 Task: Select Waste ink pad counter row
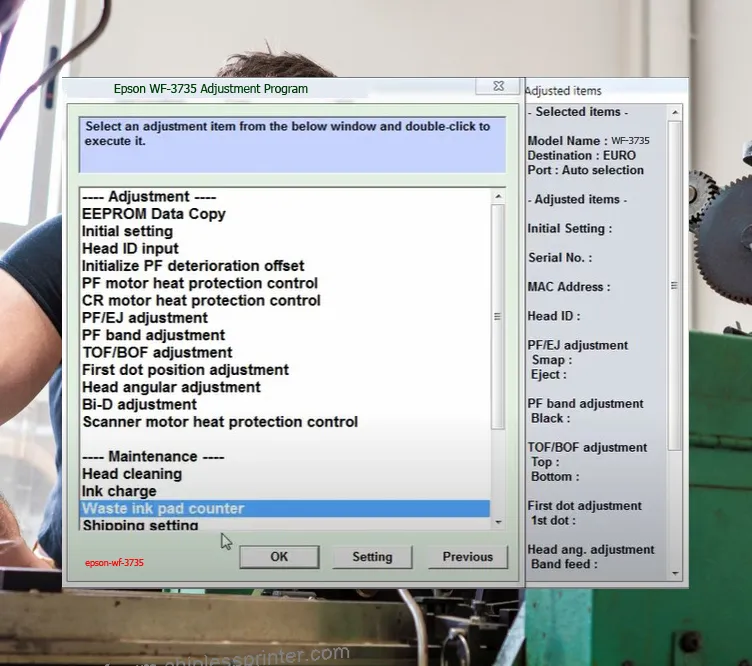click(285, 508)
